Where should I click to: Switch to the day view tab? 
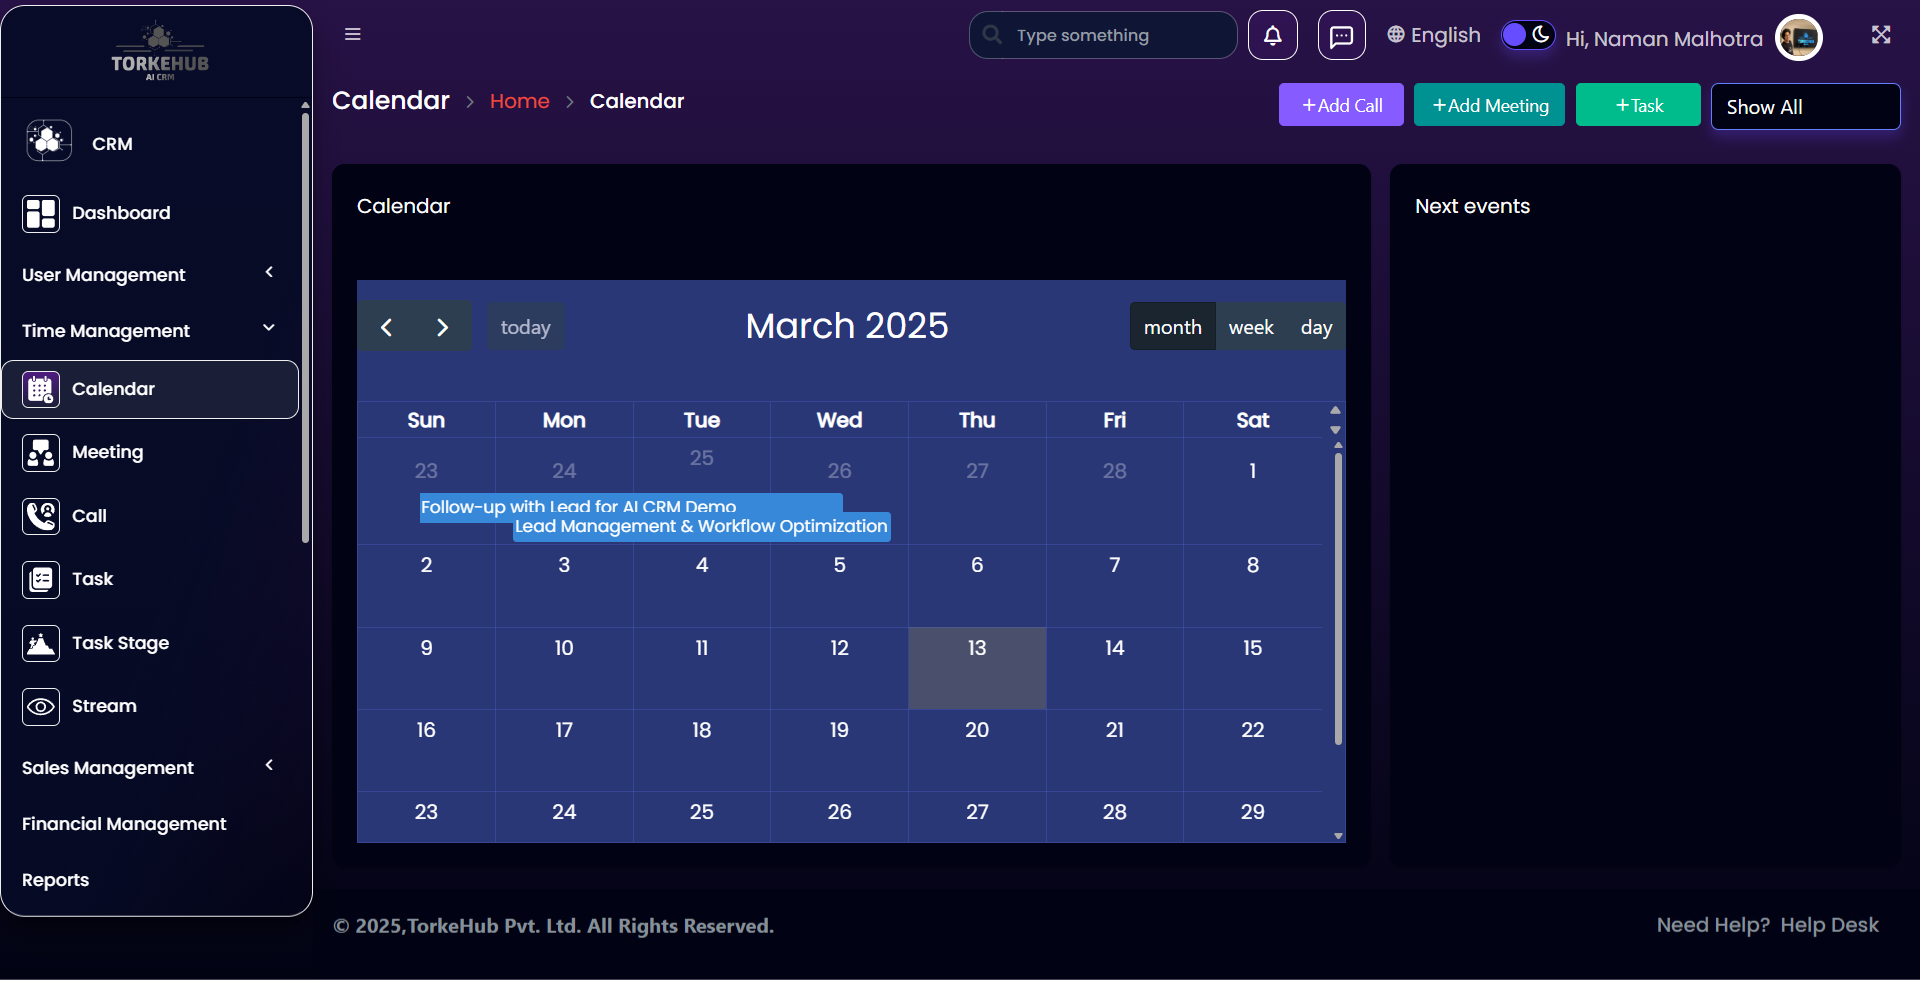(1315, 327)
